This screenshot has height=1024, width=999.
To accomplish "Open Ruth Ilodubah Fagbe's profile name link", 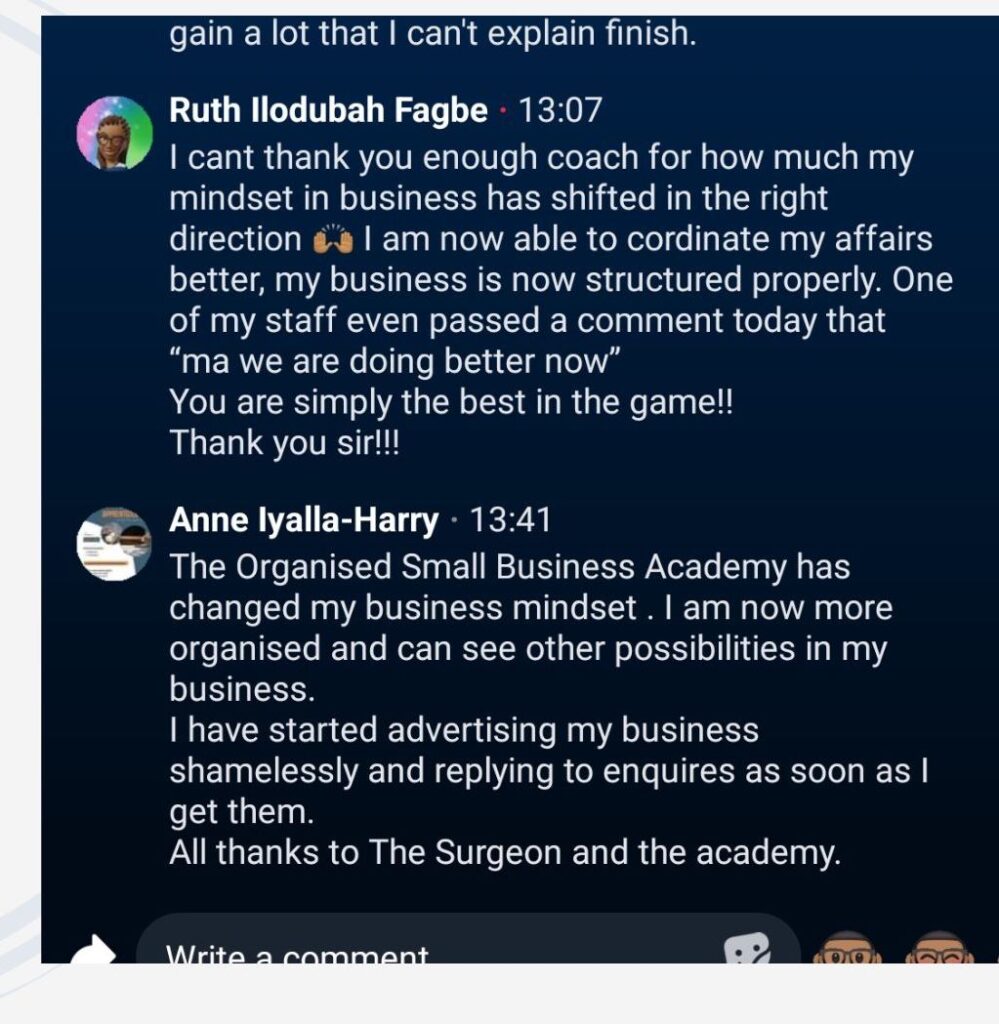I will [x=329, y=110].
